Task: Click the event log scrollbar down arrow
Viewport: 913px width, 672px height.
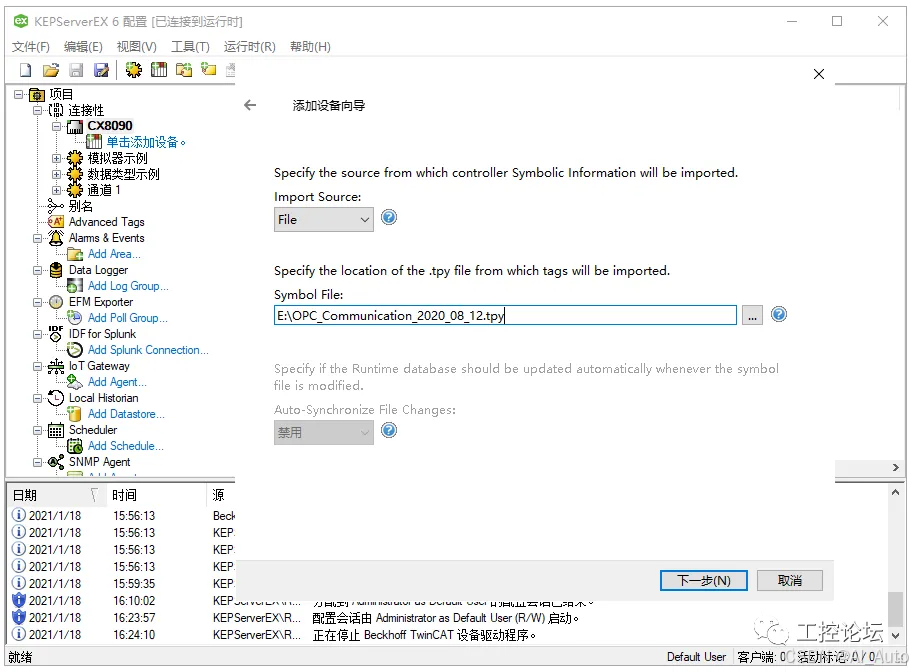Action: [896, 636]
